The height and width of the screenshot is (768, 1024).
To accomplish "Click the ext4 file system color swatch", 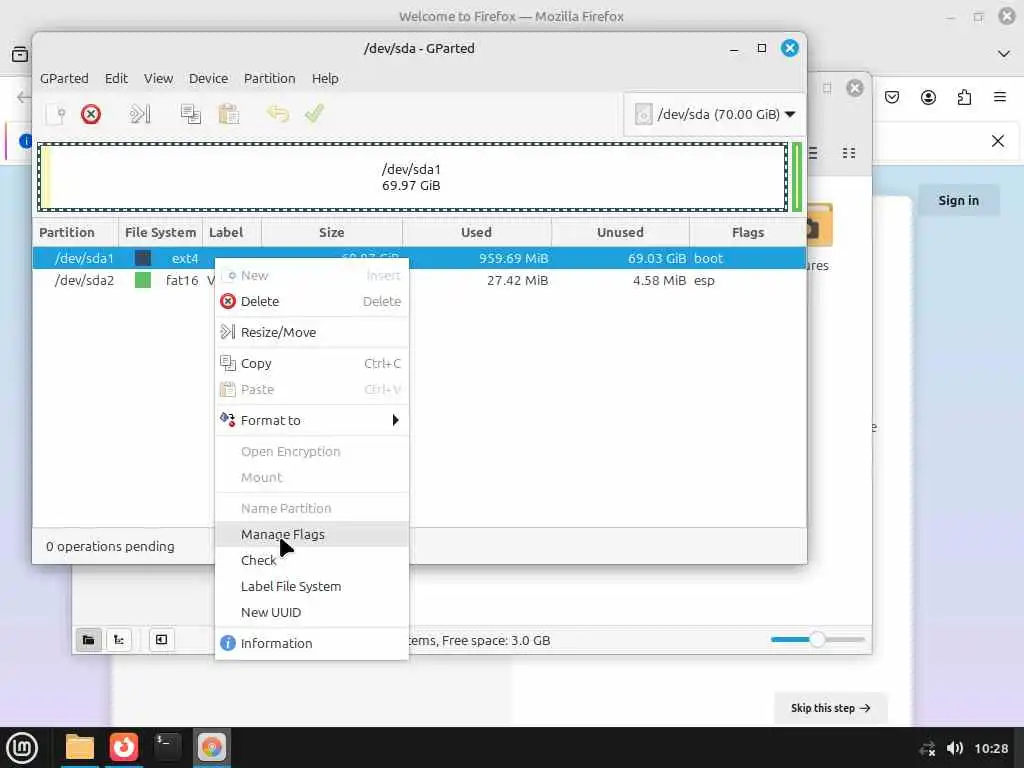I will coord(143,258).
